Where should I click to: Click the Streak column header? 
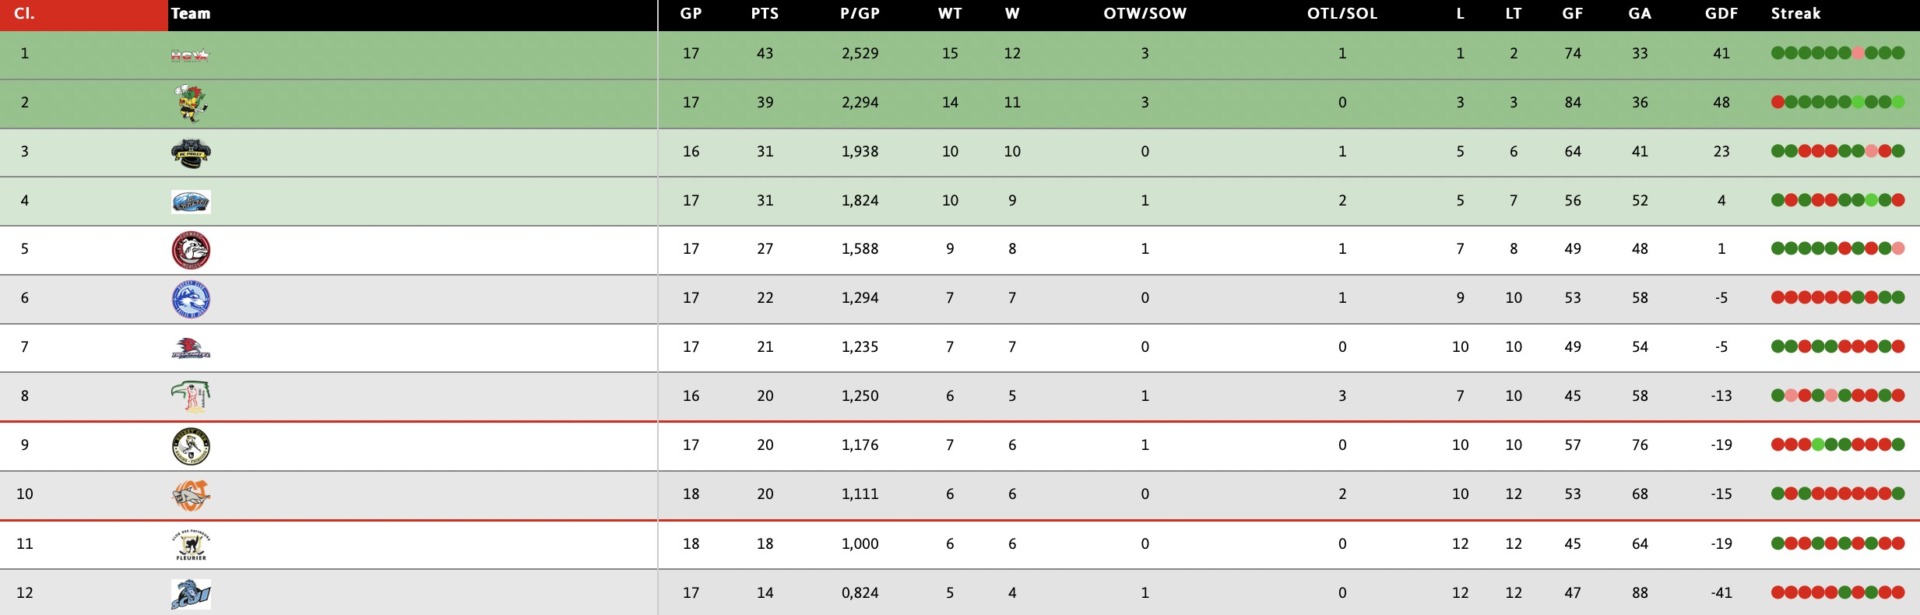[x=1796, y=14]
